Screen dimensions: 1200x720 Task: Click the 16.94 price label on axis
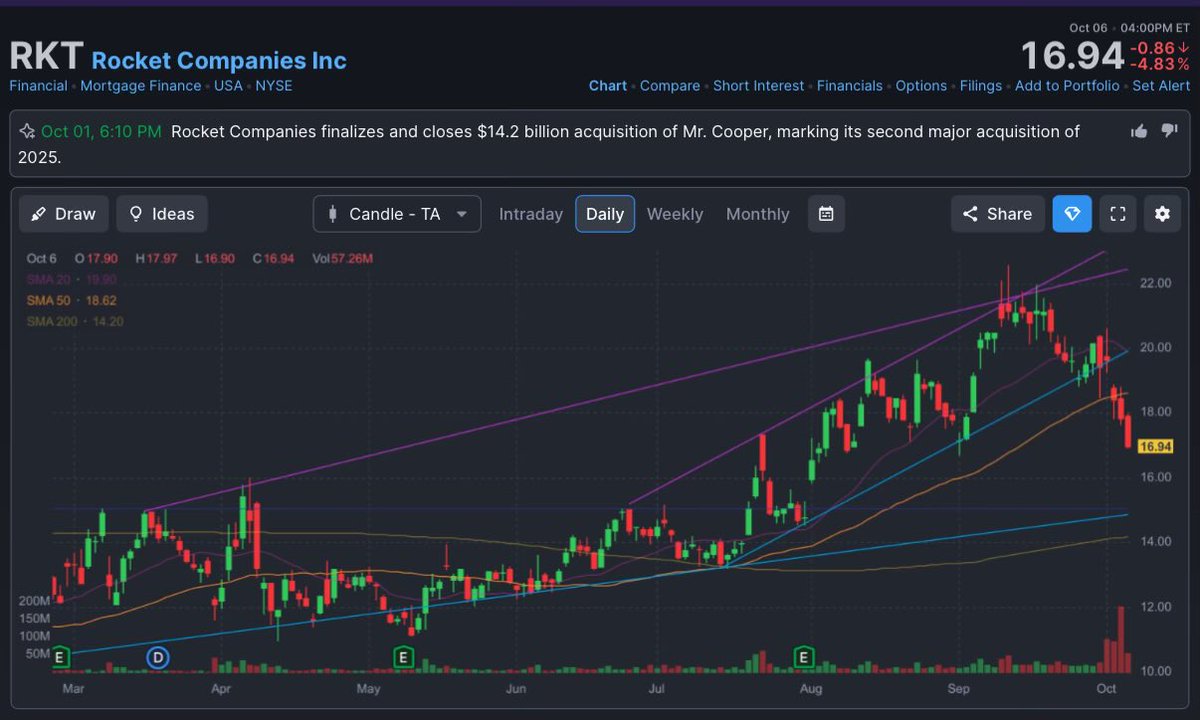(1155, 446)
